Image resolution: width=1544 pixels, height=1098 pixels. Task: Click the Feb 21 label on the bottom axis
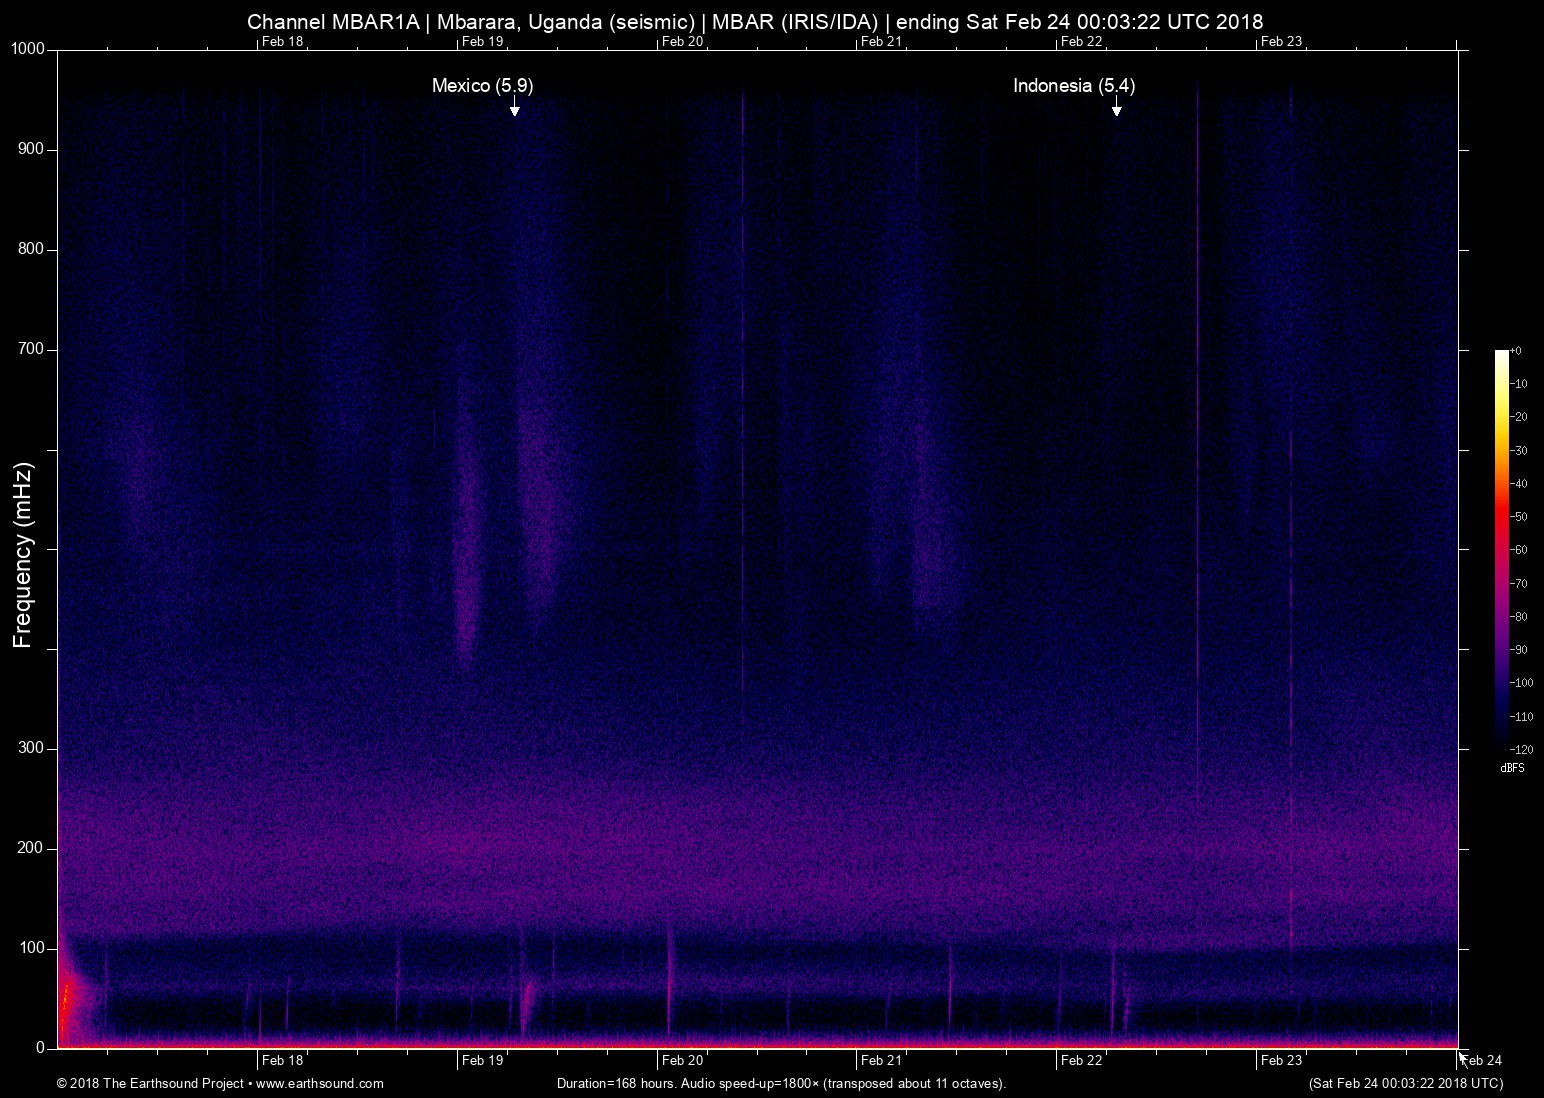(881, 1060)
